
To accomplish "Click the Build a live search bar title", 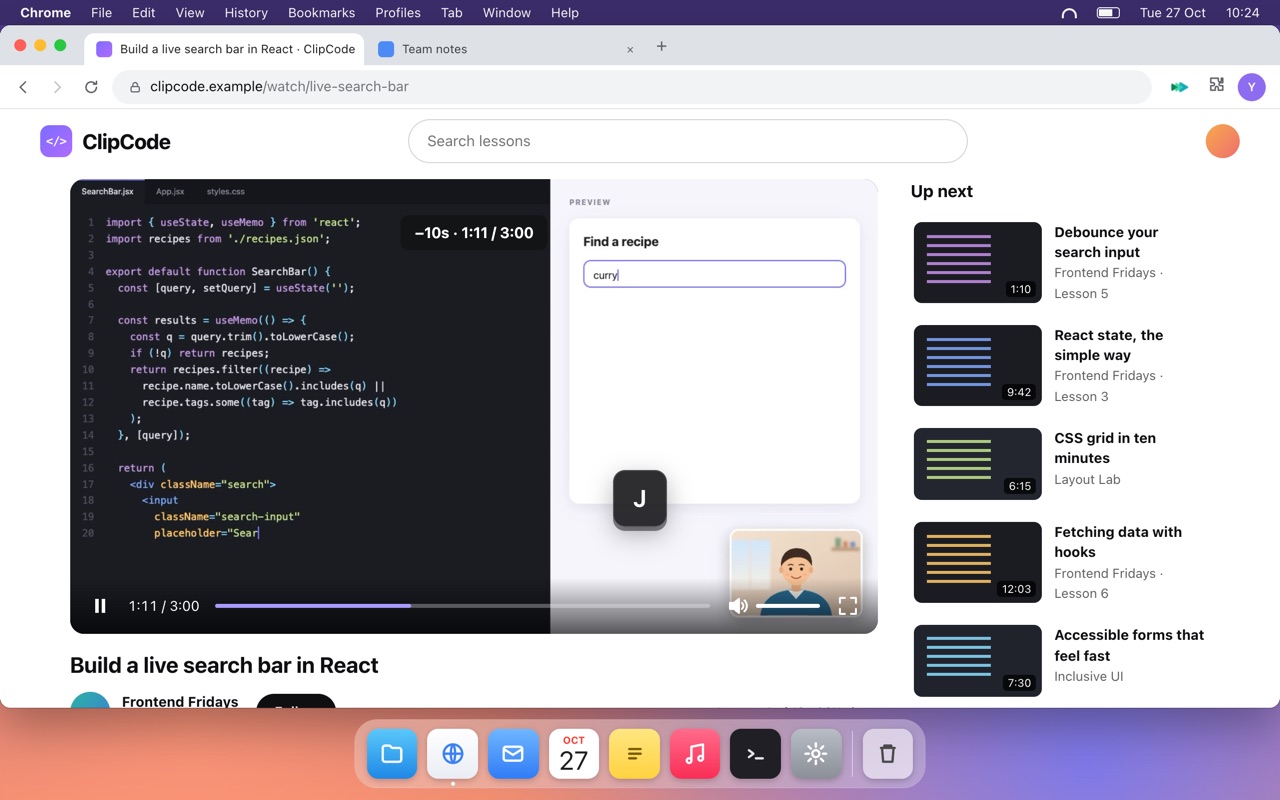I will click(x=224, y=665).
